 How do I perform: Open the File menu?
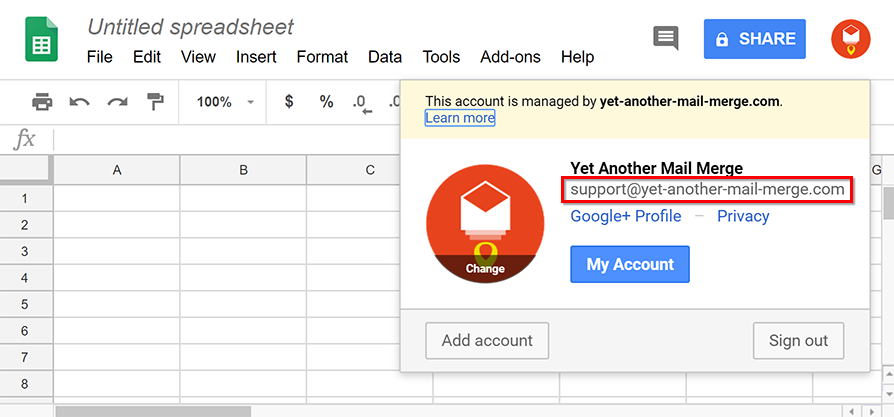tap(99, 57)
